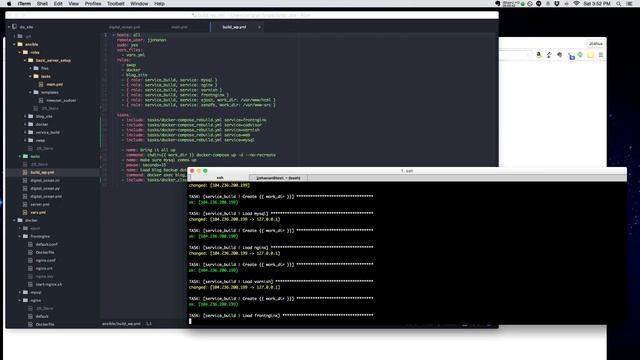Screen dimensions: 640x360
Task: Select the build_wp.yml editor tab
Action: tap(234, 27)
